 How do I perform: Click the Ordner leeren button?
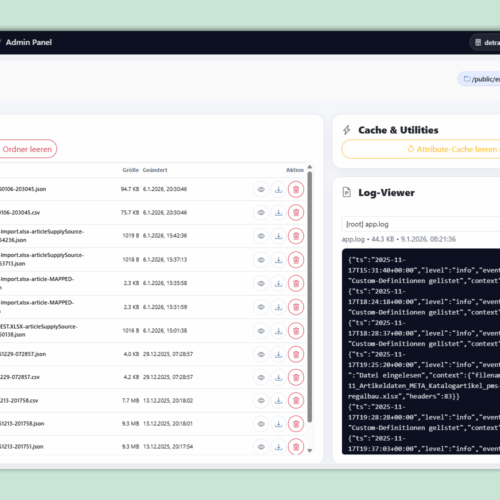pyautogui.click(x=27, y=149)
